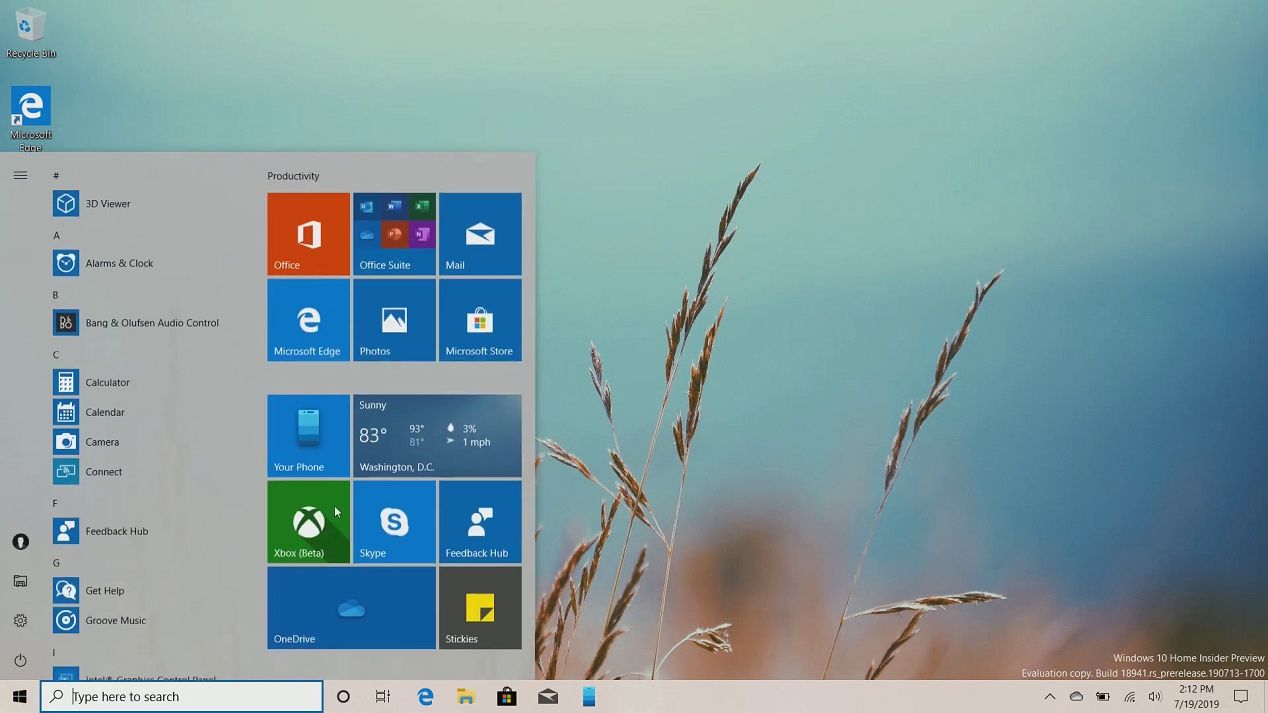Open Microsoft Store from the taskbar
The width and height of the screenshot is (1268, 713).
tap(507, 697)
